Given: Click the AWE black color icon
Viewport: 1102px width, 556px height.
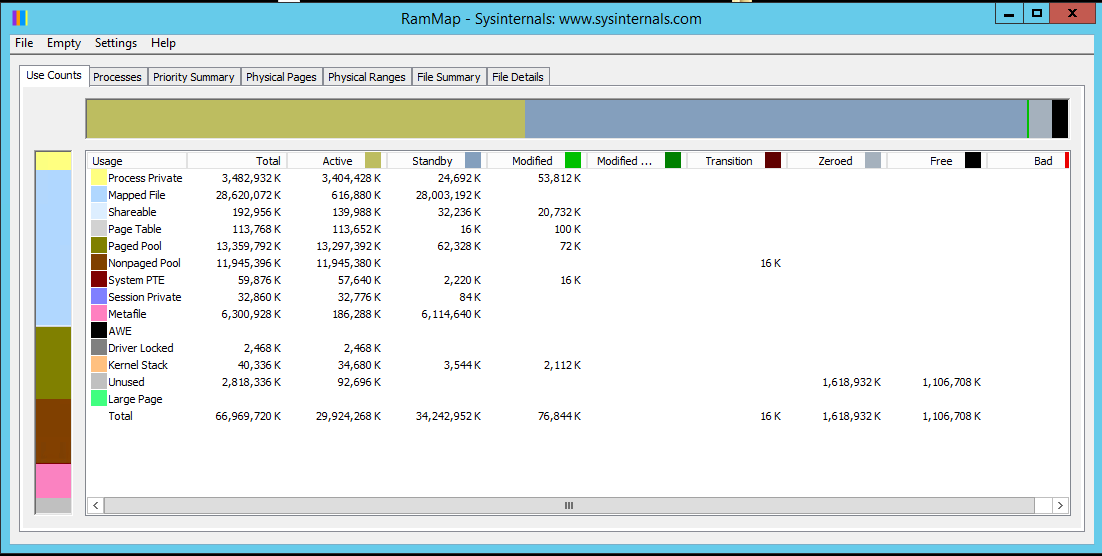Looking at the screenshot, I should click(x=98, y=330).
